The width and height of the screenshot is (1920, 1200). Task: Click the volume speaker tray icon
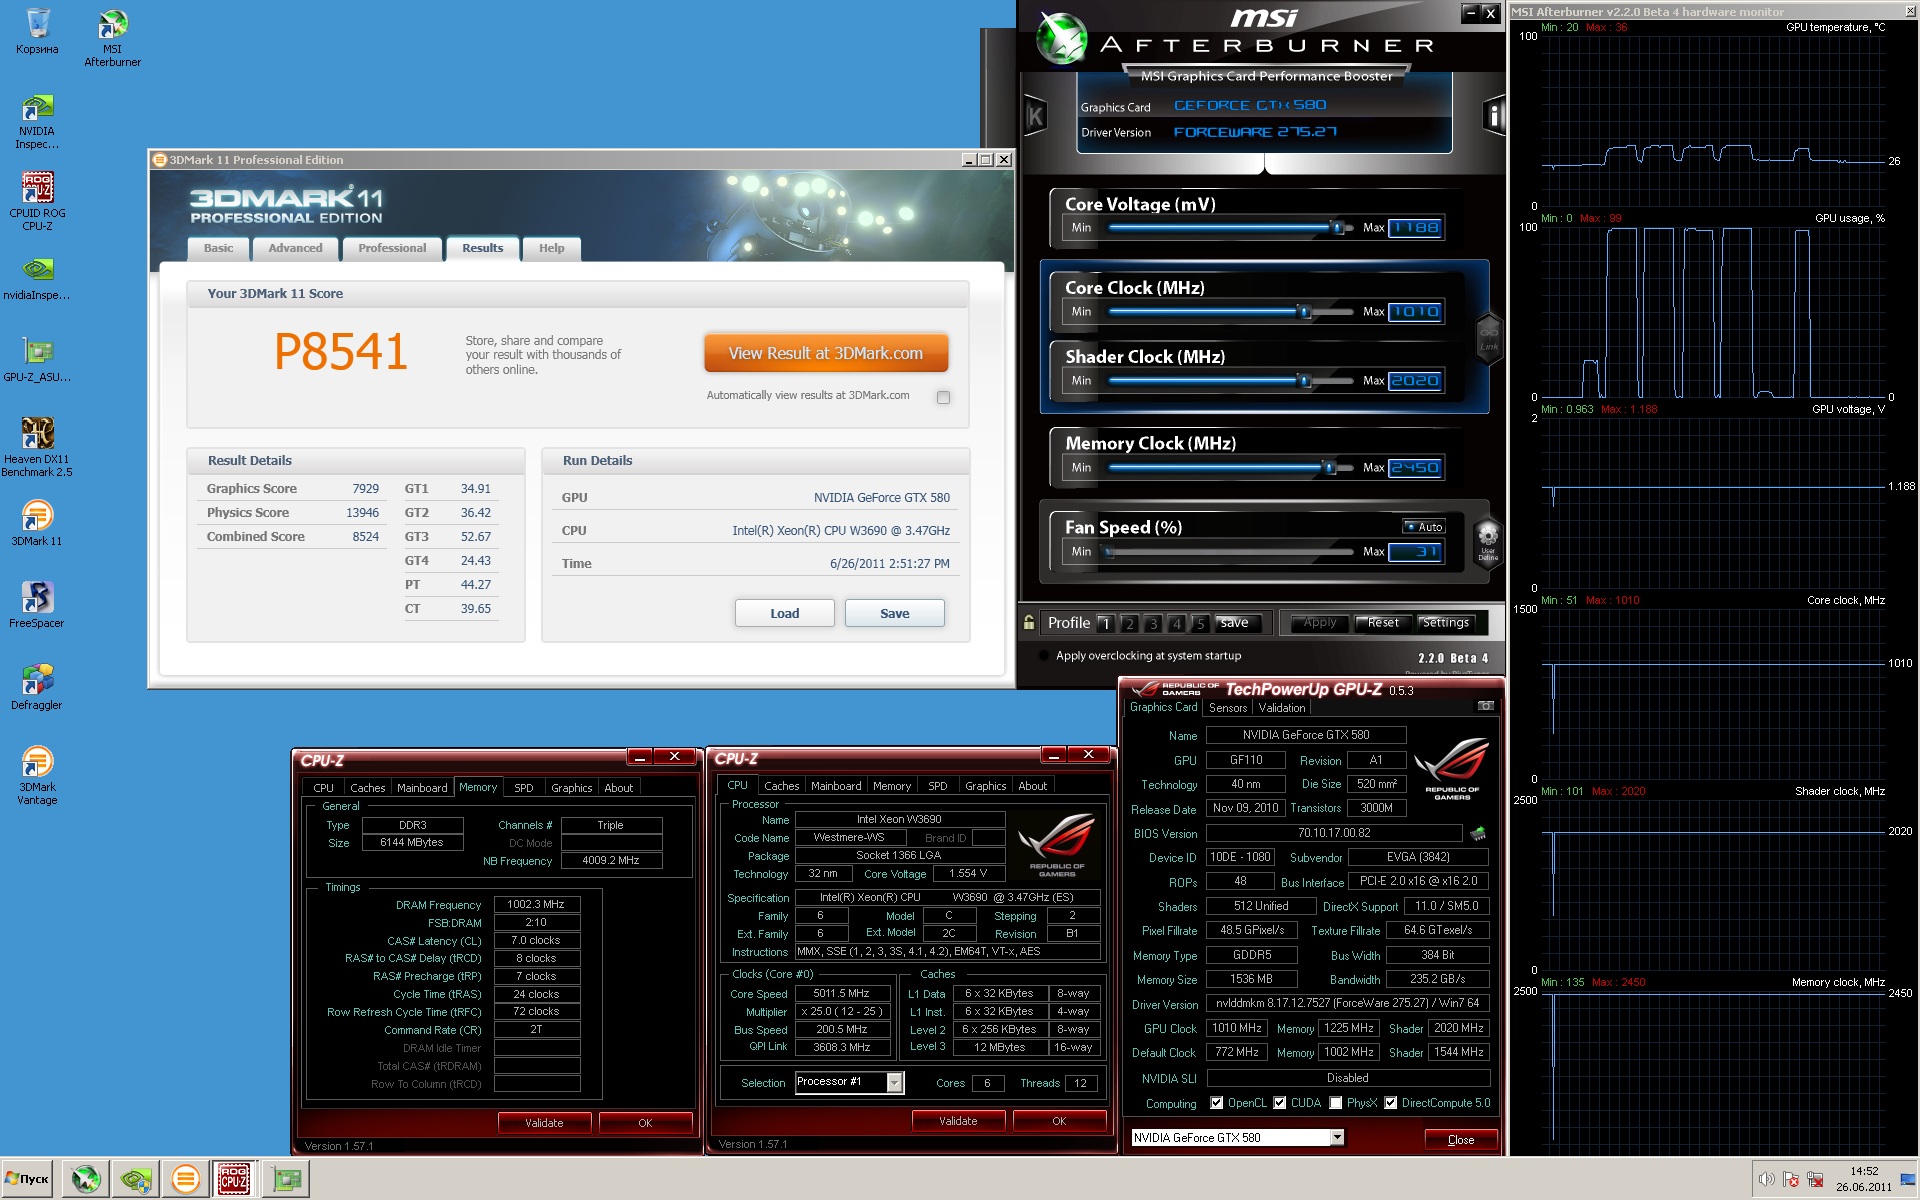pos(1766,1180)
